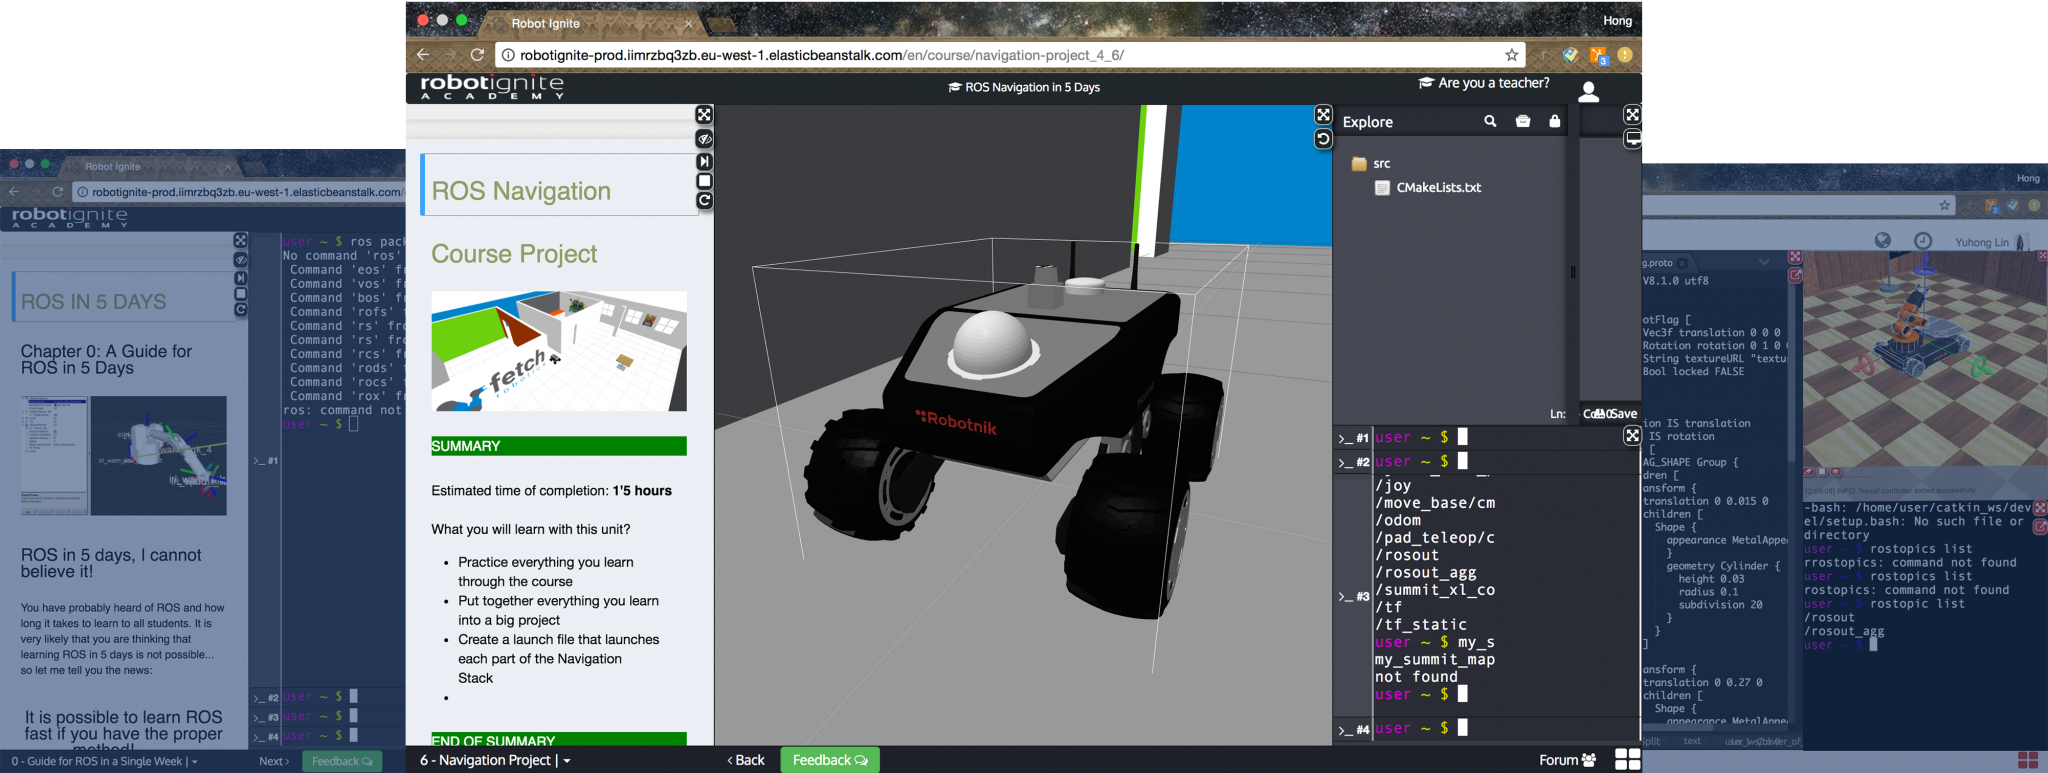Reload the notebook with the circular arrow icon

[x=704, y=201]
